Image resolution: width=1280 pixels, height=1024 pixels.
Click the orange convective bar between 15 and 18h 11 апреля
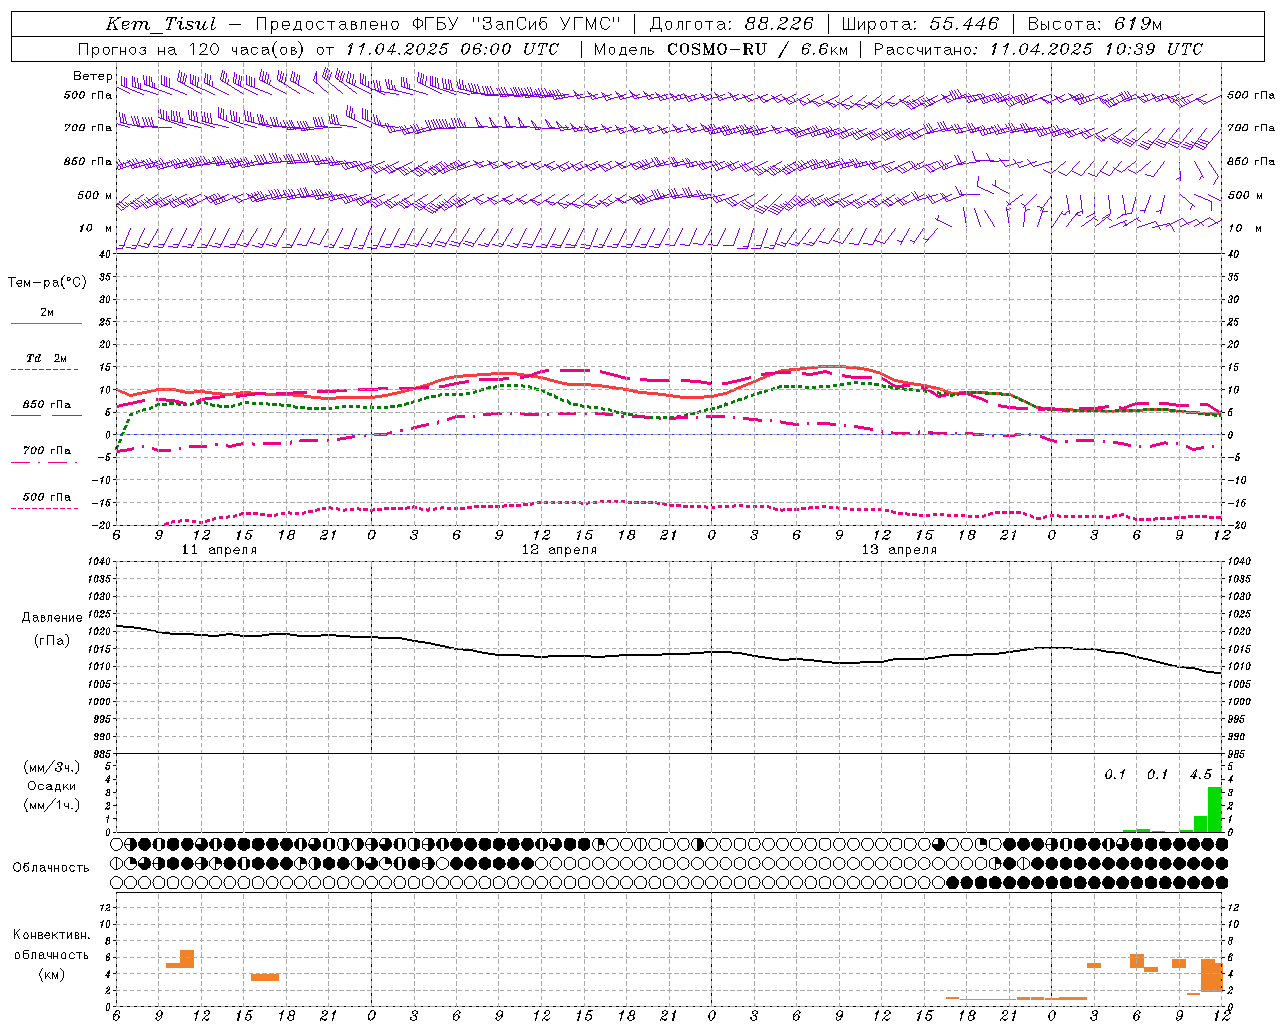point(265,977)
